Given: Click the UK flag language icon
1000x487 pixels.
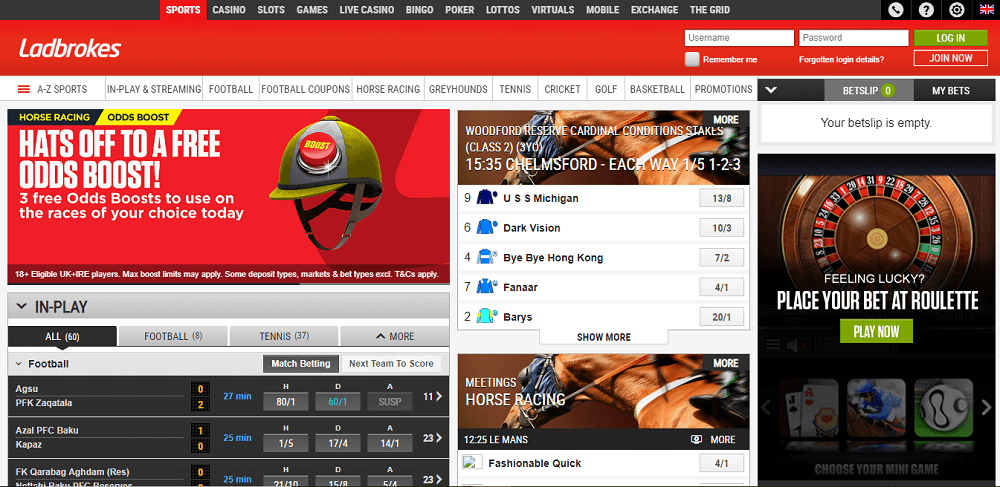Looking at the screenshot, I should coord(987,10).
